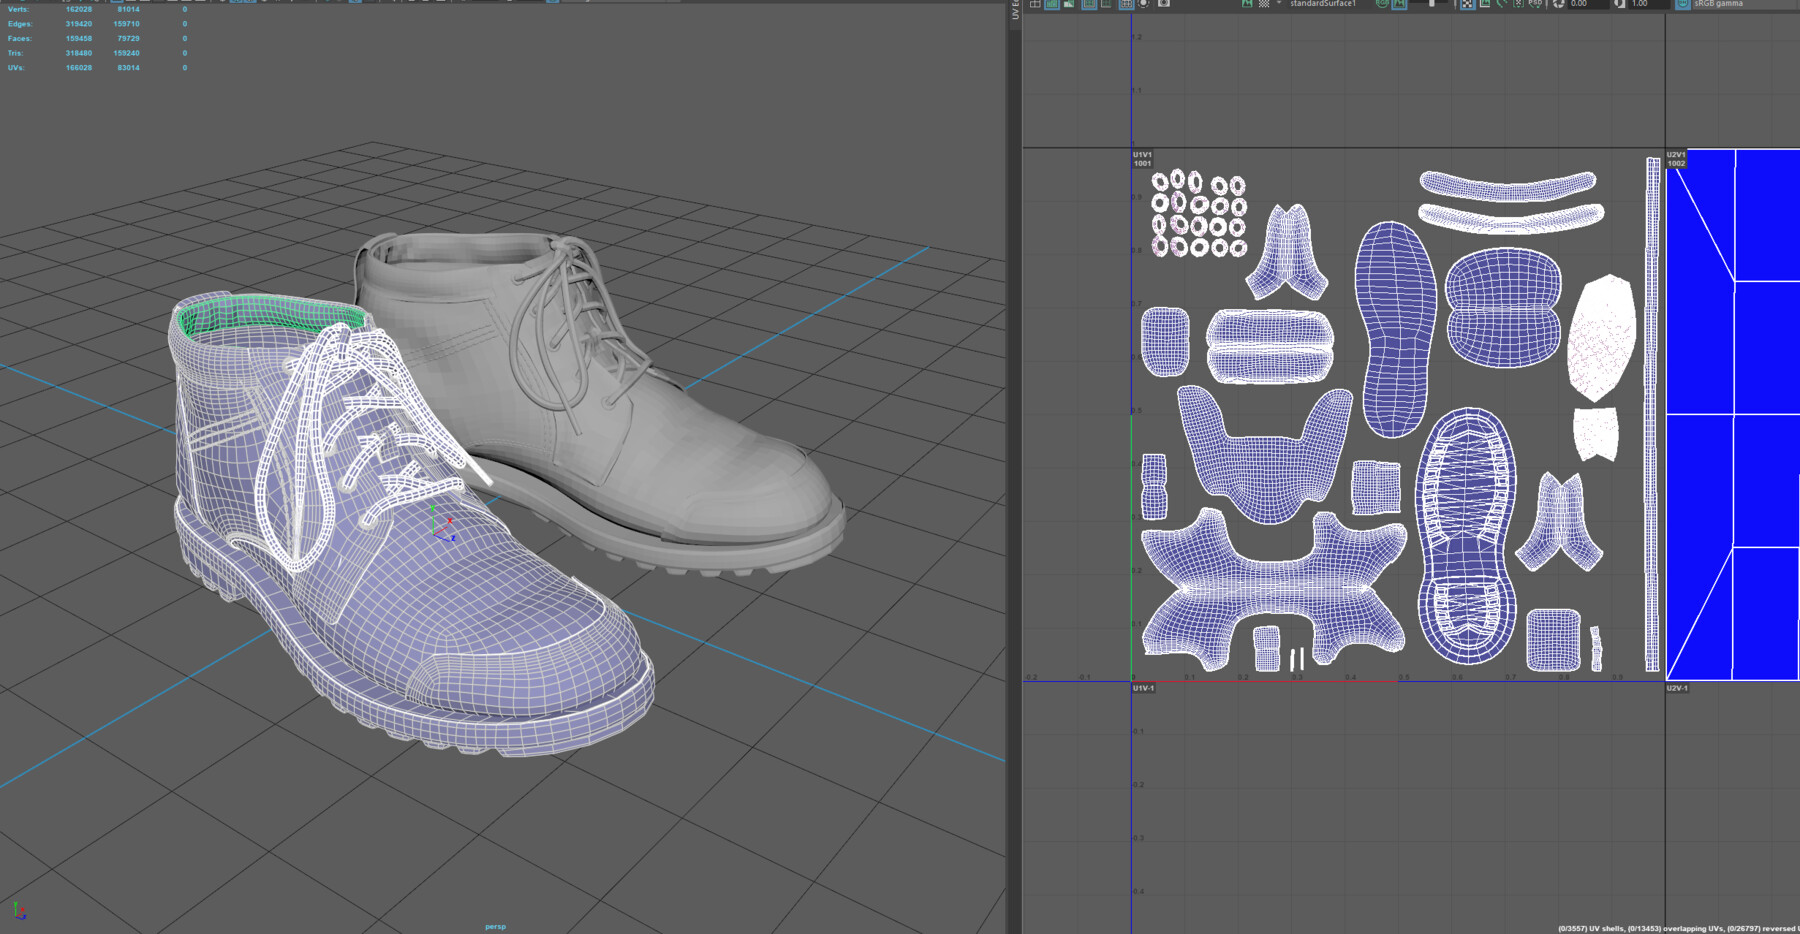Expand the checker pattern dropdown arrow

[x=1277, y=7]
